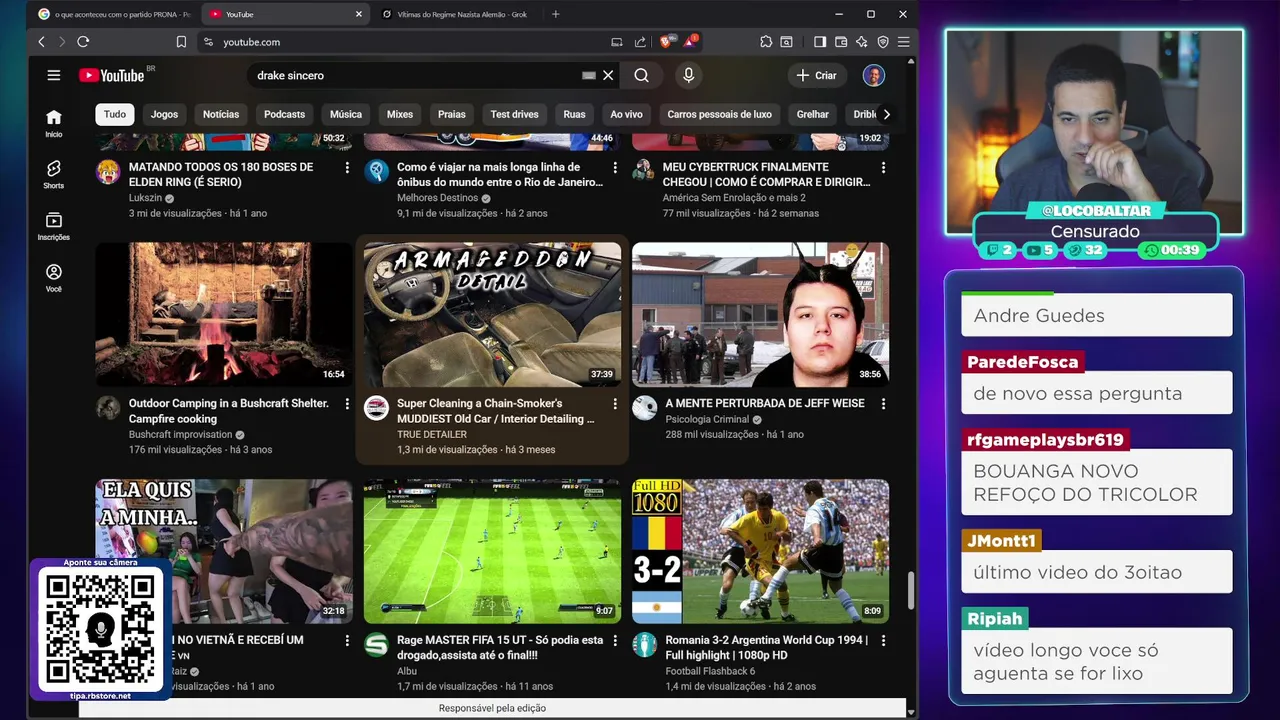Click the share page icon in address bar

640,42
